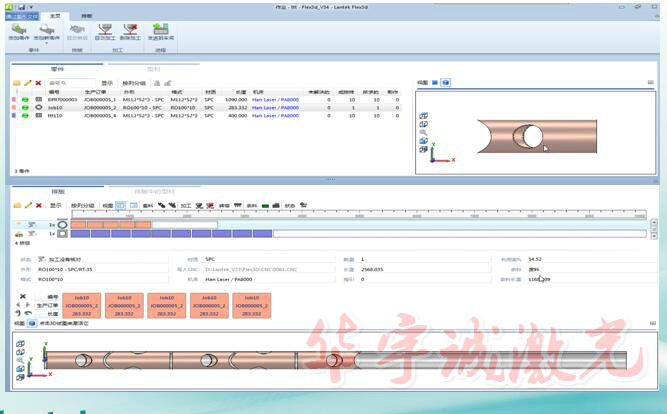Expand the Add New Part dropdown arrow

(47, 41)
